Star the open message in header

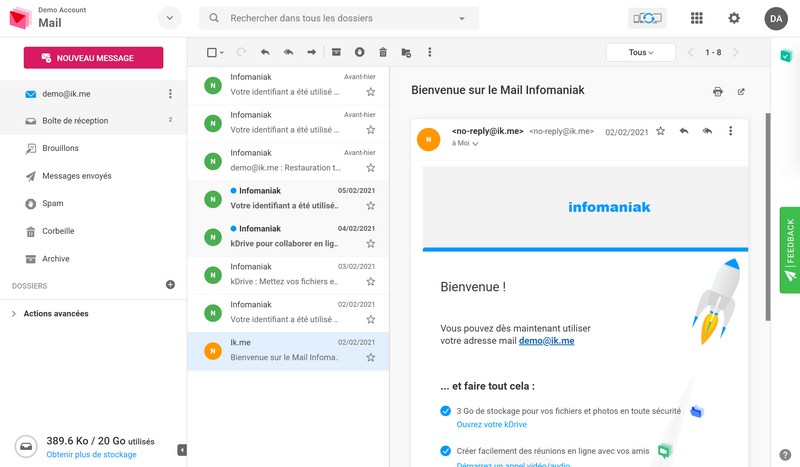coord(661,131)
